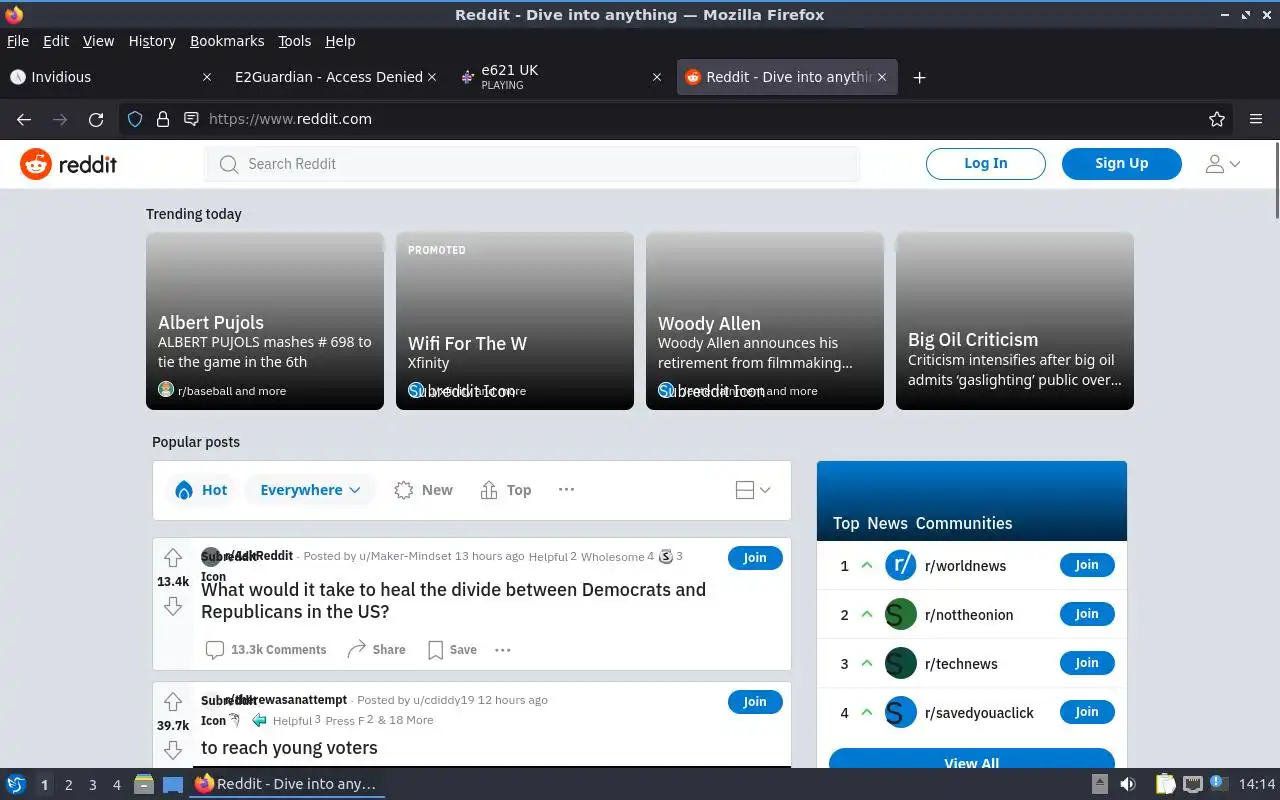Open more options ellipsis on first post
Viewport: 1280px width, 800px height.
[x=503, y=650]
